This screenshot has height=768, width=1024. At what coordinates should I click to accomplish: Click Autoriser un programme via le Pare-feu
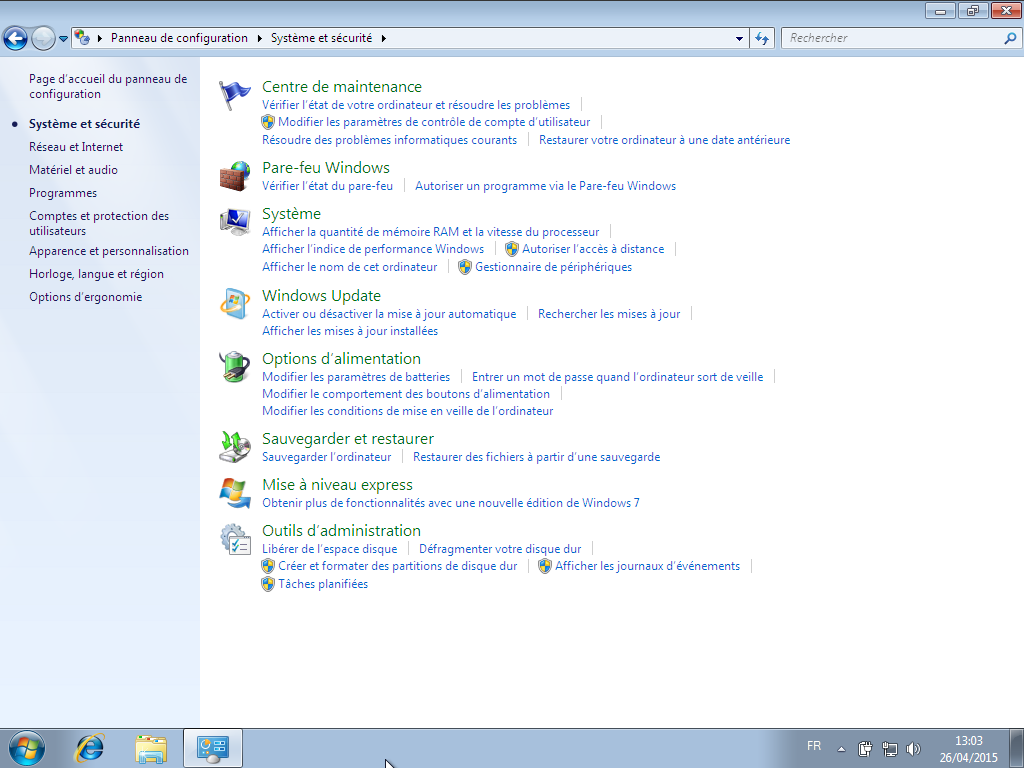click(545, 185)
